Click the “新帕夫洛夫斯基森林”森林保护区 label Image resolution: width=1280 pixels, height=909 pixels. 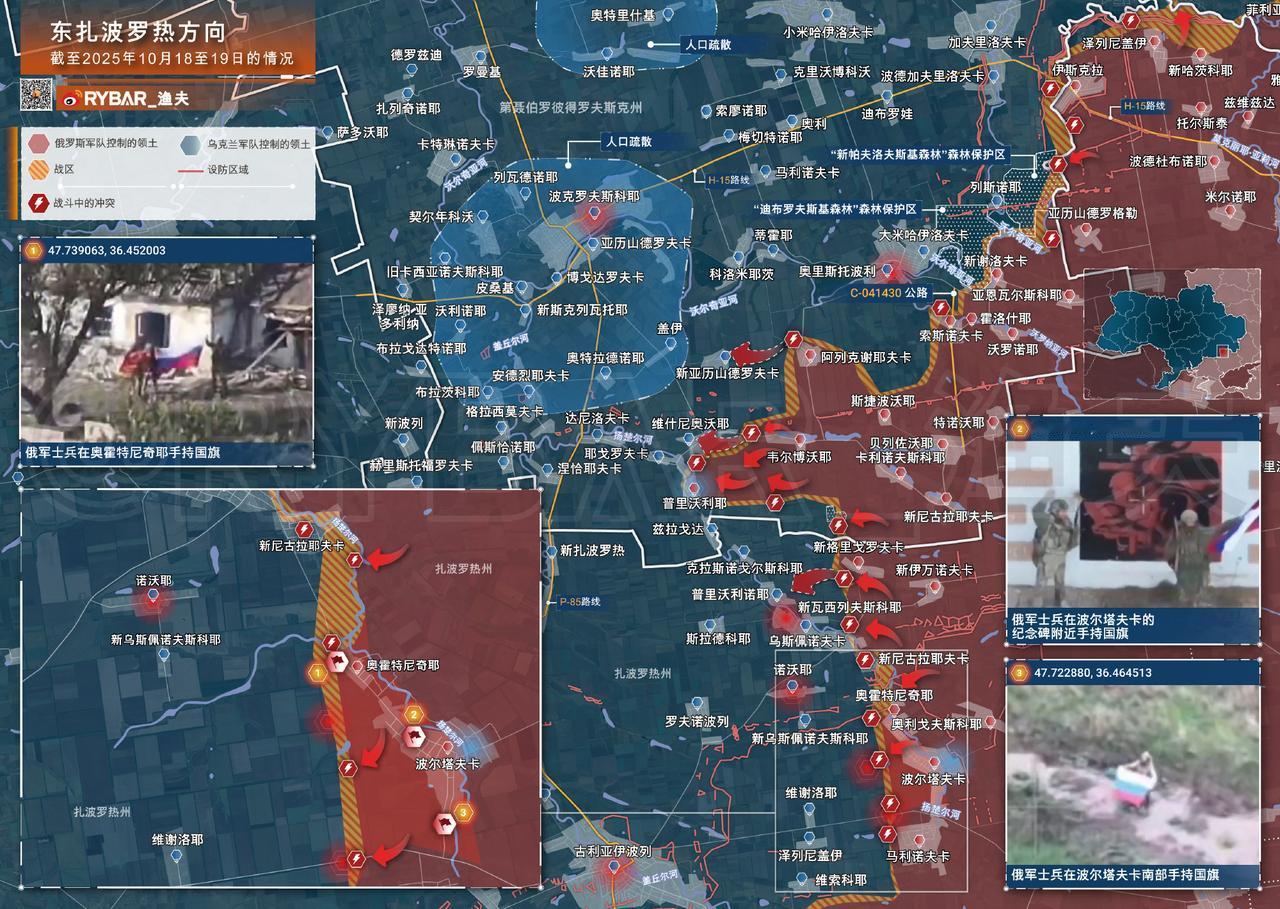pyautogui.click(x=918, y=154)
